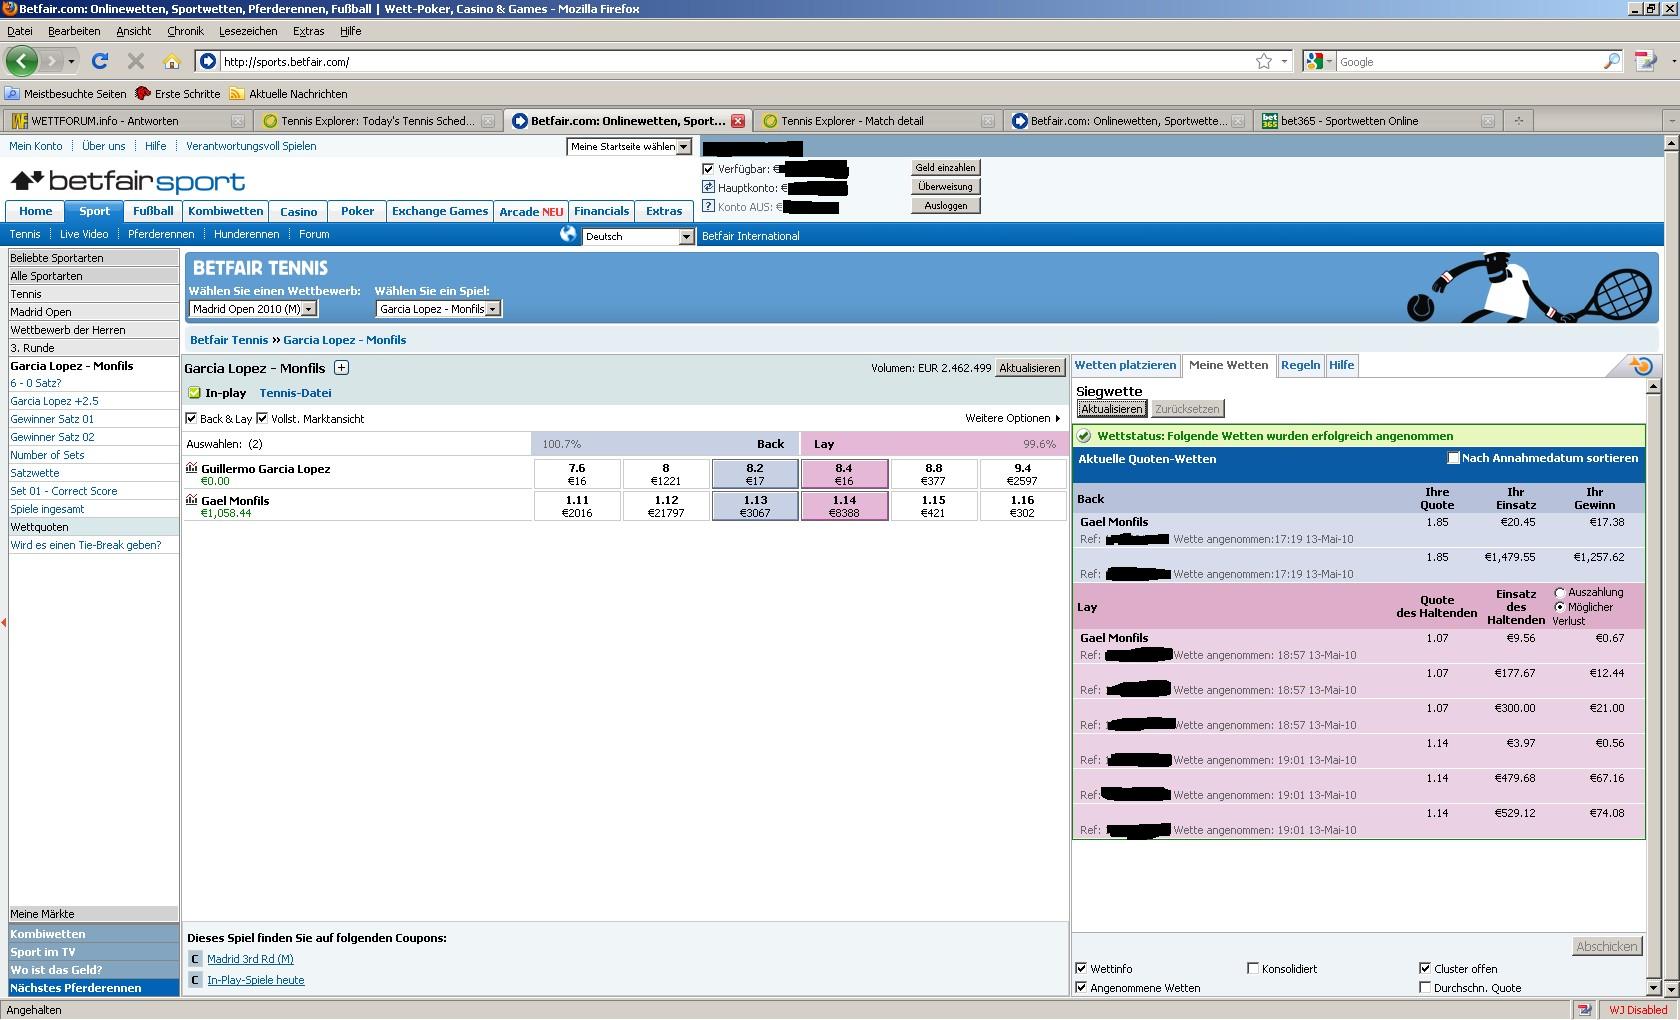Image resolution: width=1680 pixels, height=1020 pixels.
Task: Open Fußball navigation tab
Action: [153, 211]
